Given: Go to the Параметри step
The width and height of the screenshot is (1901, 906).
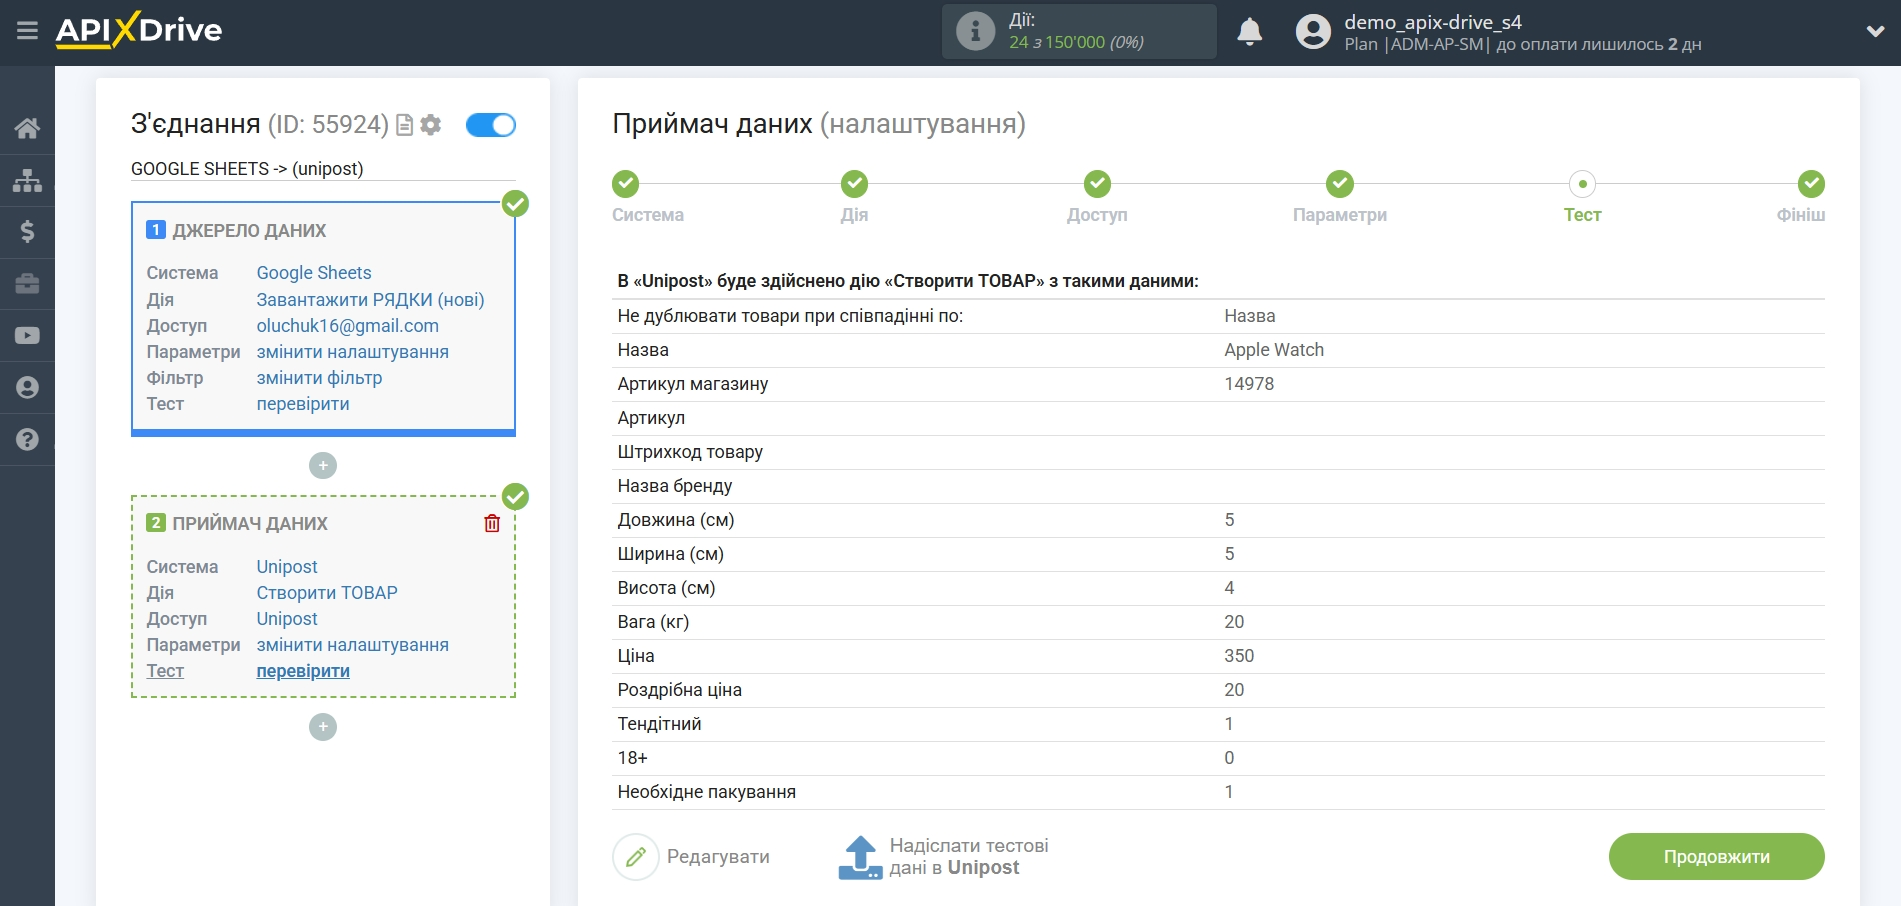Looking at the screenshot, I should click(x=1339, y=185).
